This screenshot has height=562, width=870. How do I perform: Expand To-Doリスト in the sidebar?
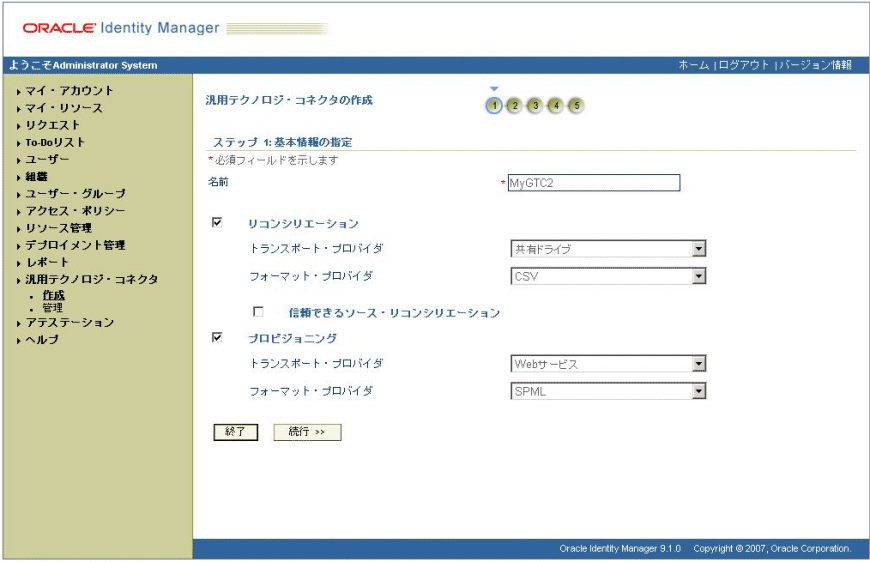click(55, 142)
